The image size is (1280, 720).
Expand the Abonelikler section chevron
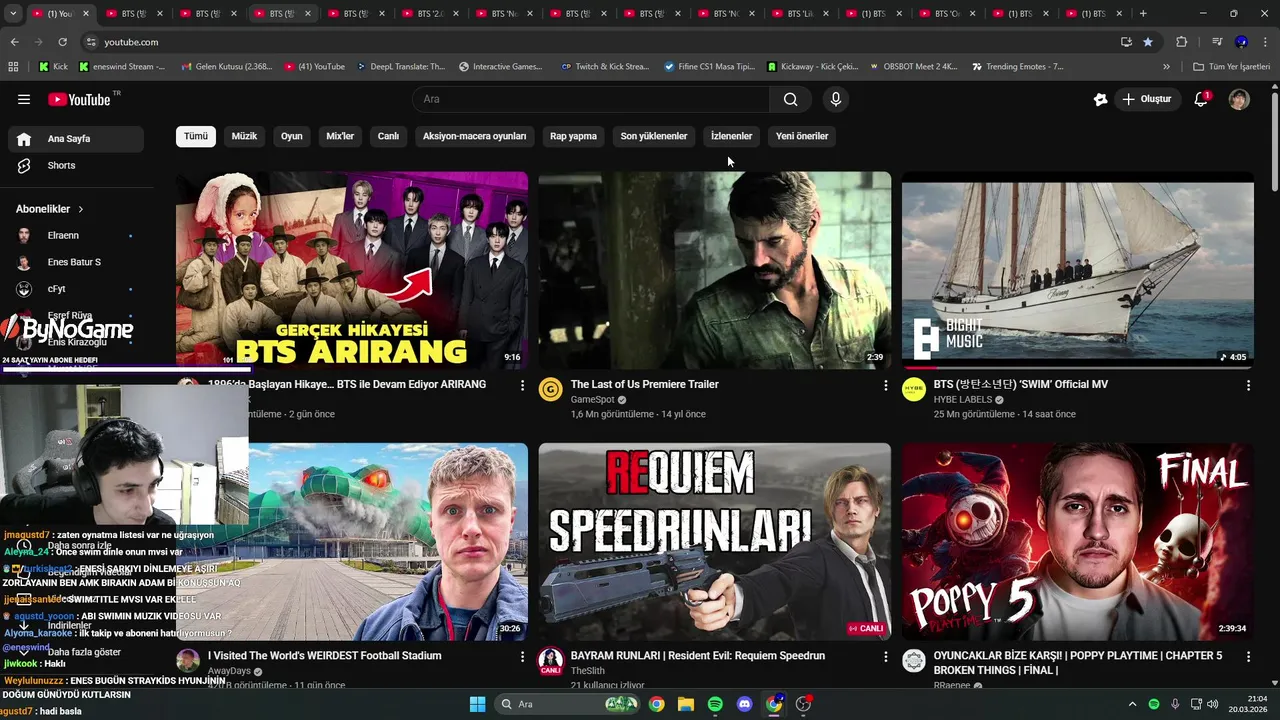tap(81, 209)
